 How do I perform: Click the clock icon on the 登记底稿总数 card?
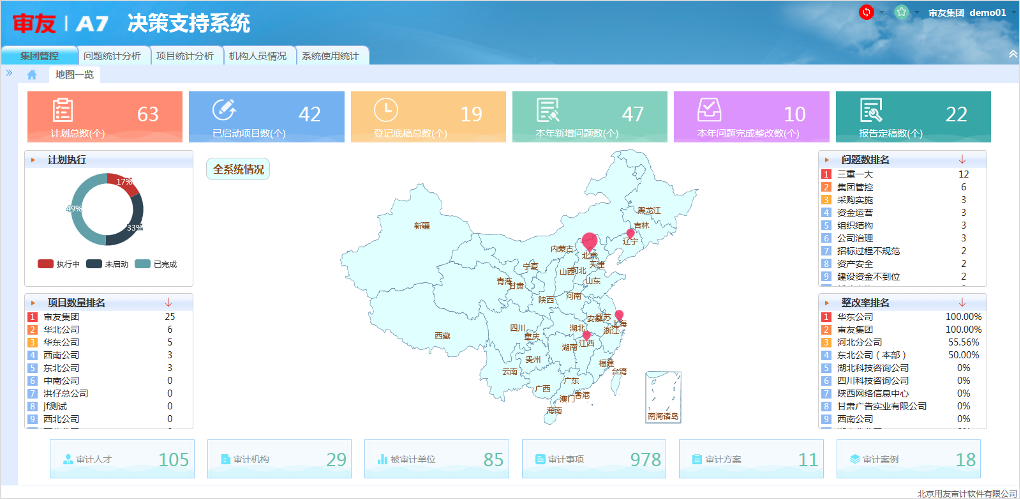[386, 110]
